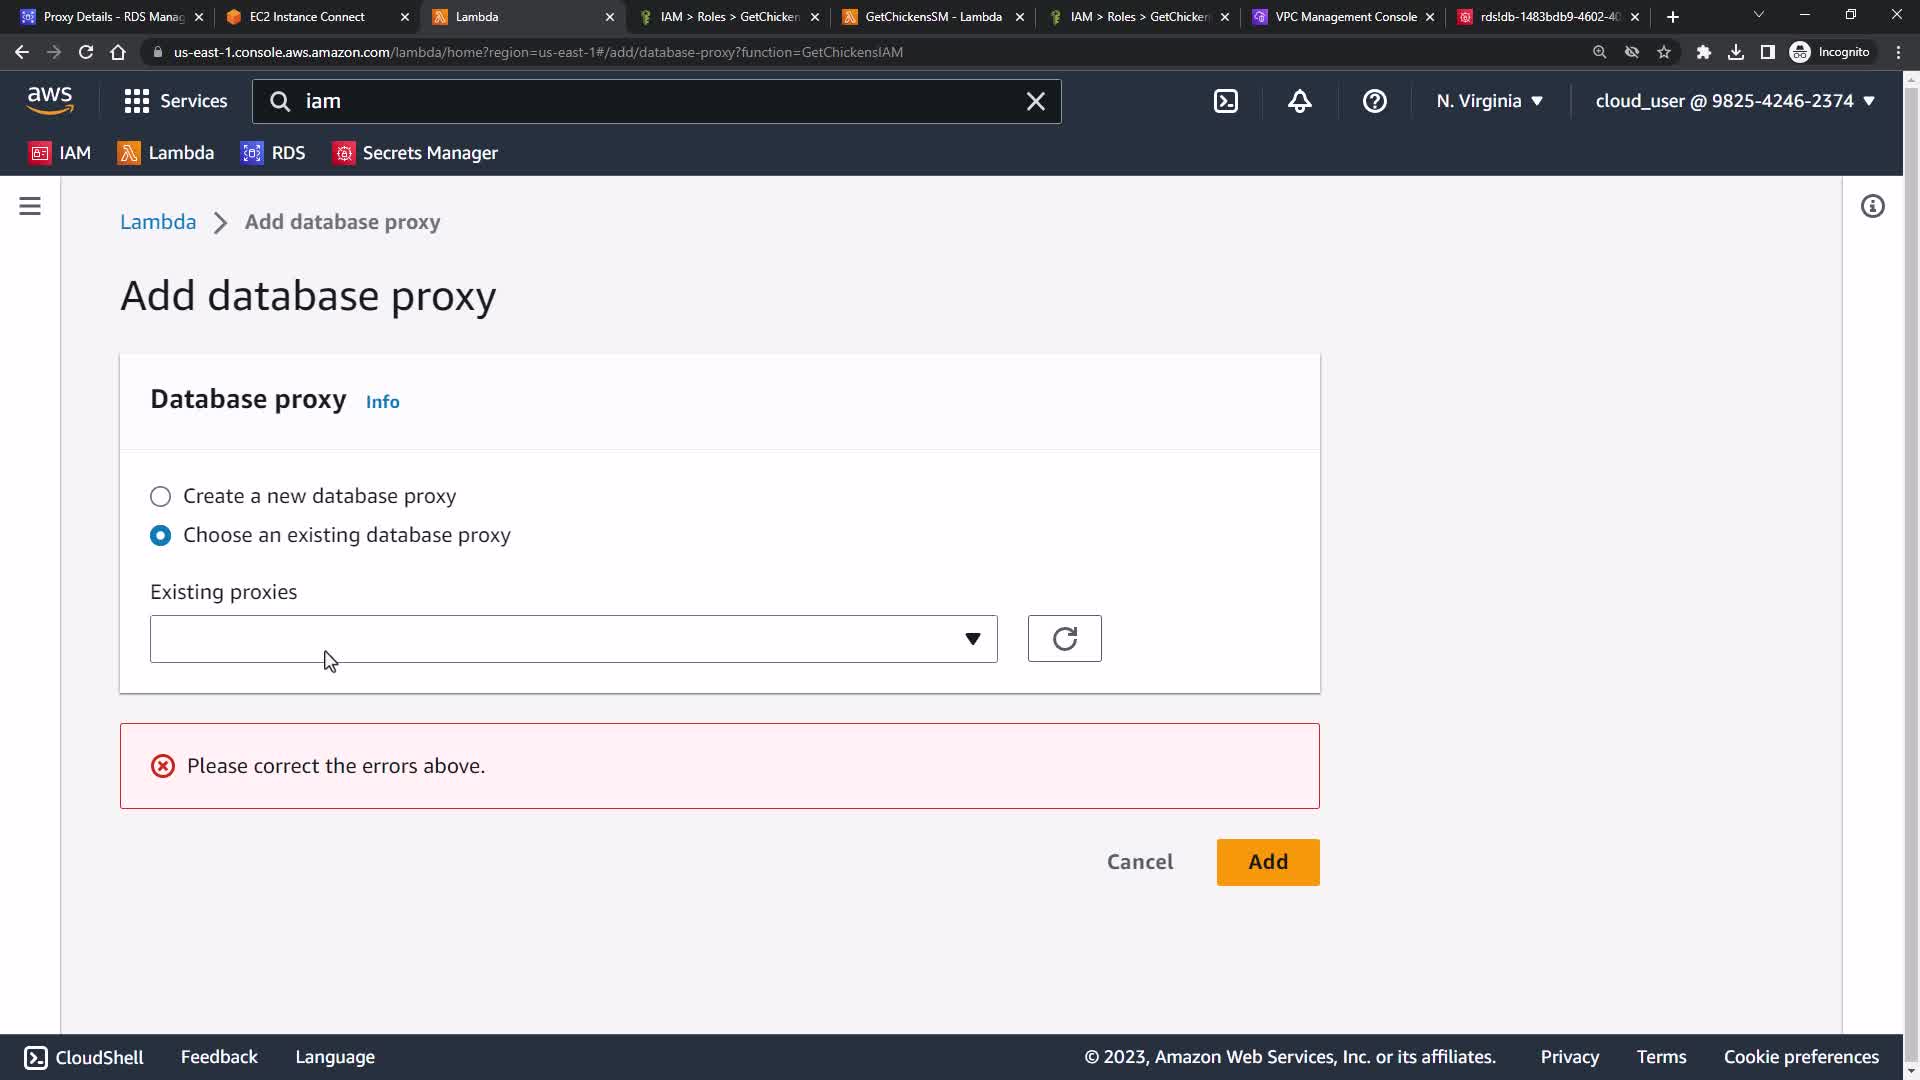Click the Lambda breadcrumb link

pyautogui.click(x=158, y=222)
